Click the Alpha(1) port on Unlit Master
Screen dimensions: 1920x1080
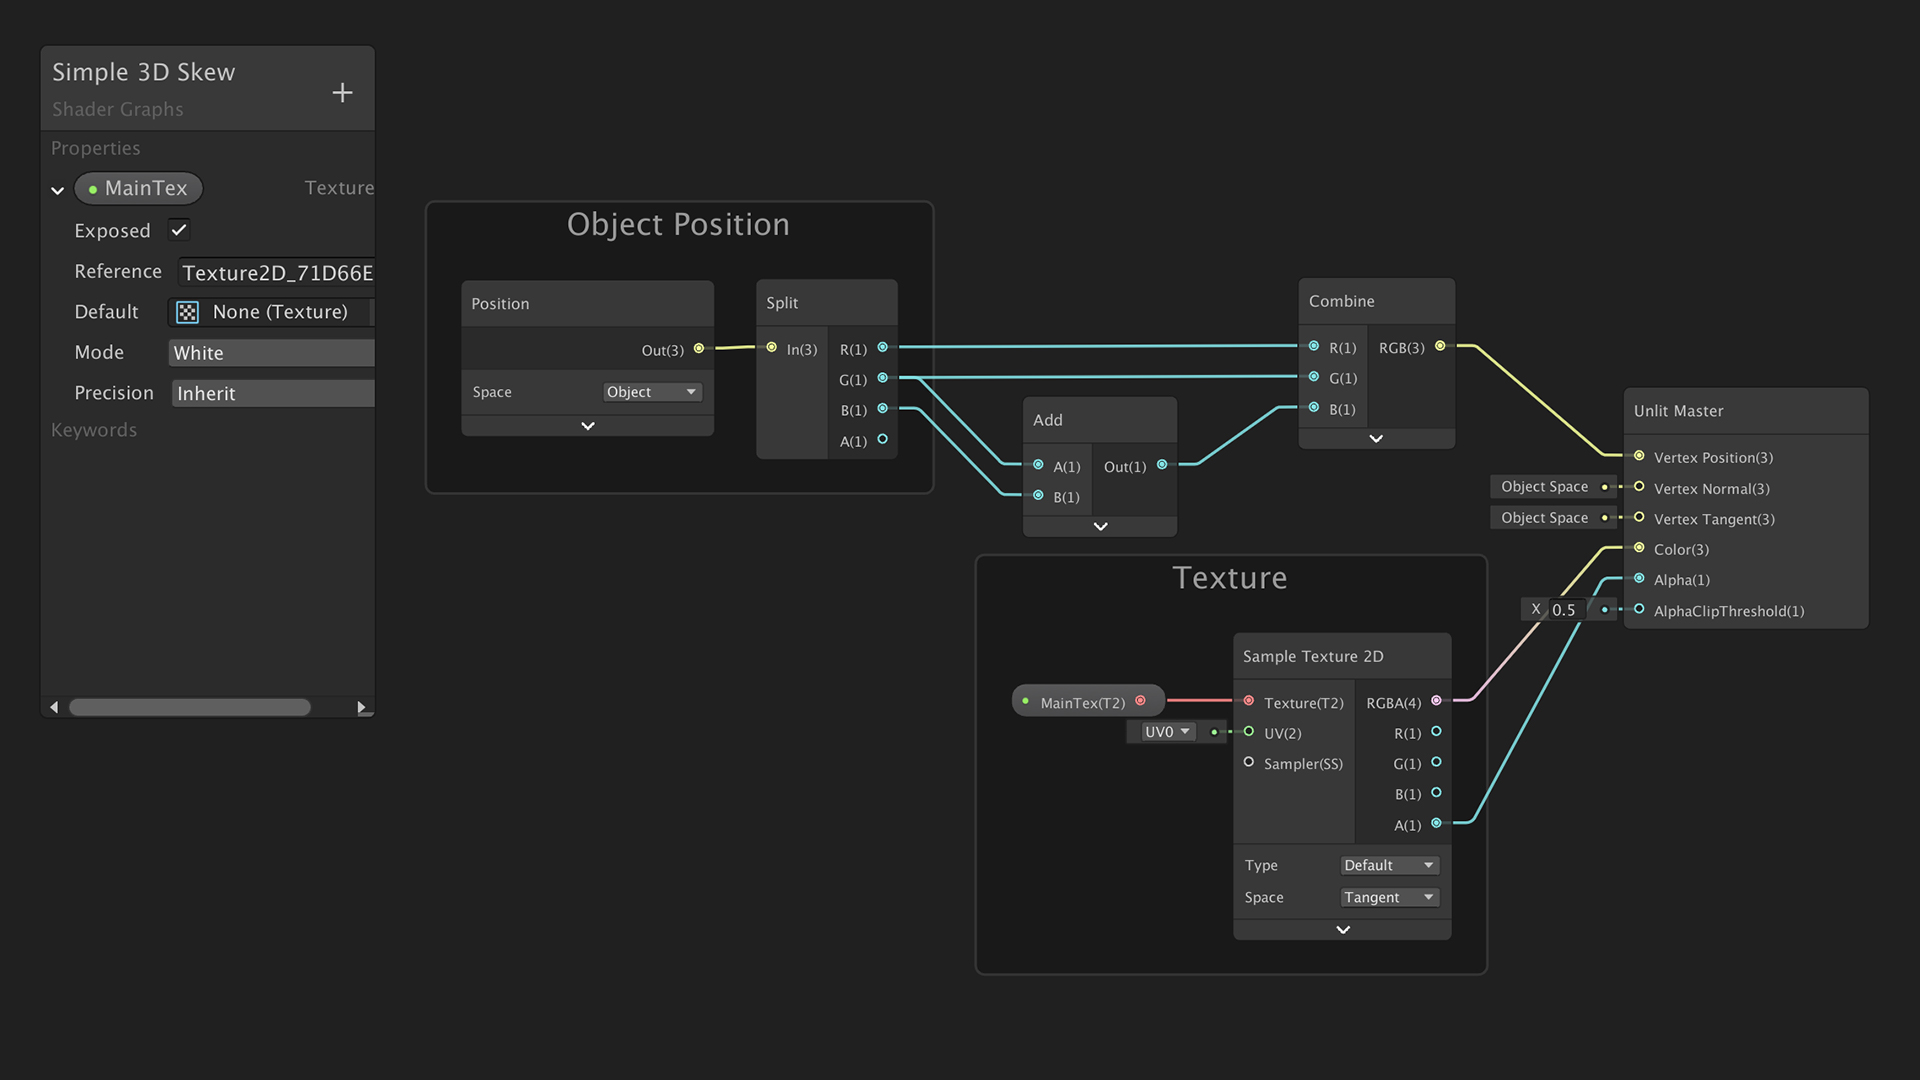tap(1639, 578)
